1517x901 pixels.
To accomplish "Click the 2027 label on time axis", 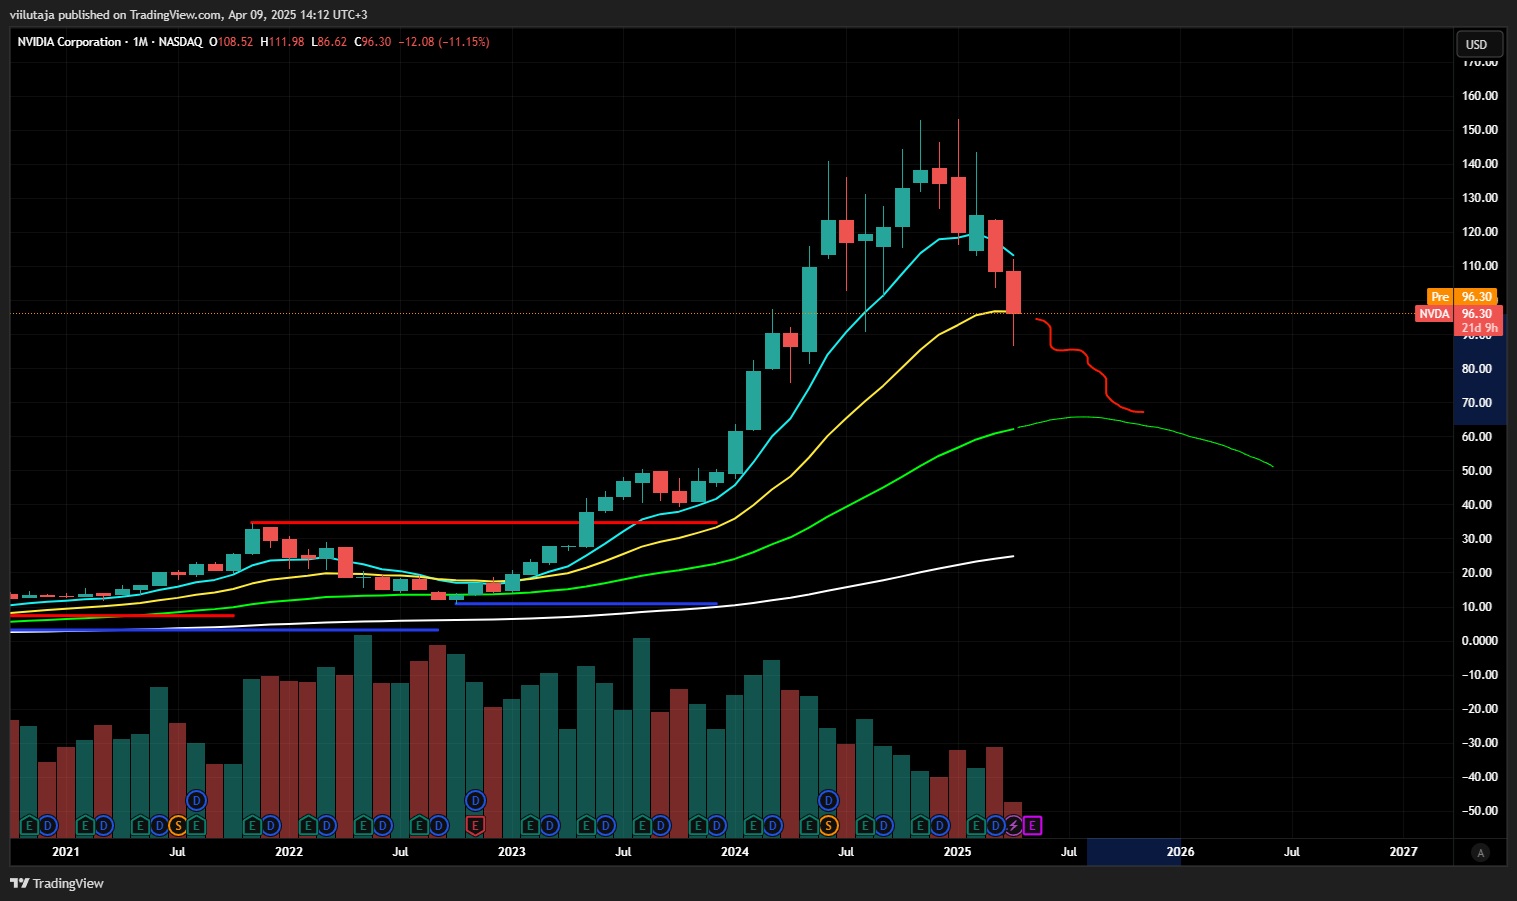I will click(x=1403, y=852).
